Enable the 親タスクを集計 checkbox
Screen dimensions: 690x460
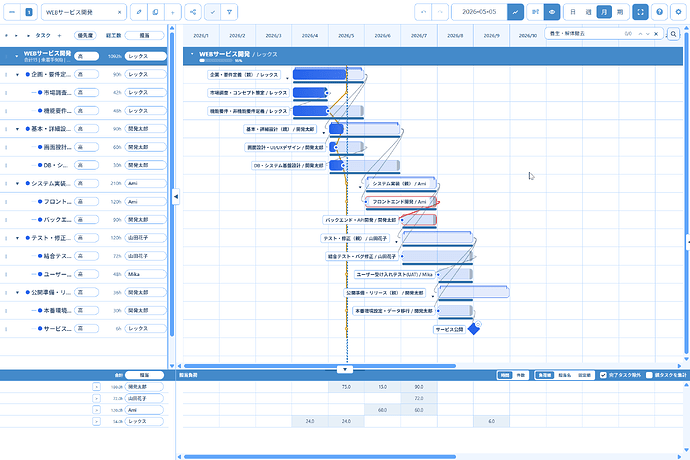coord(649,375)
